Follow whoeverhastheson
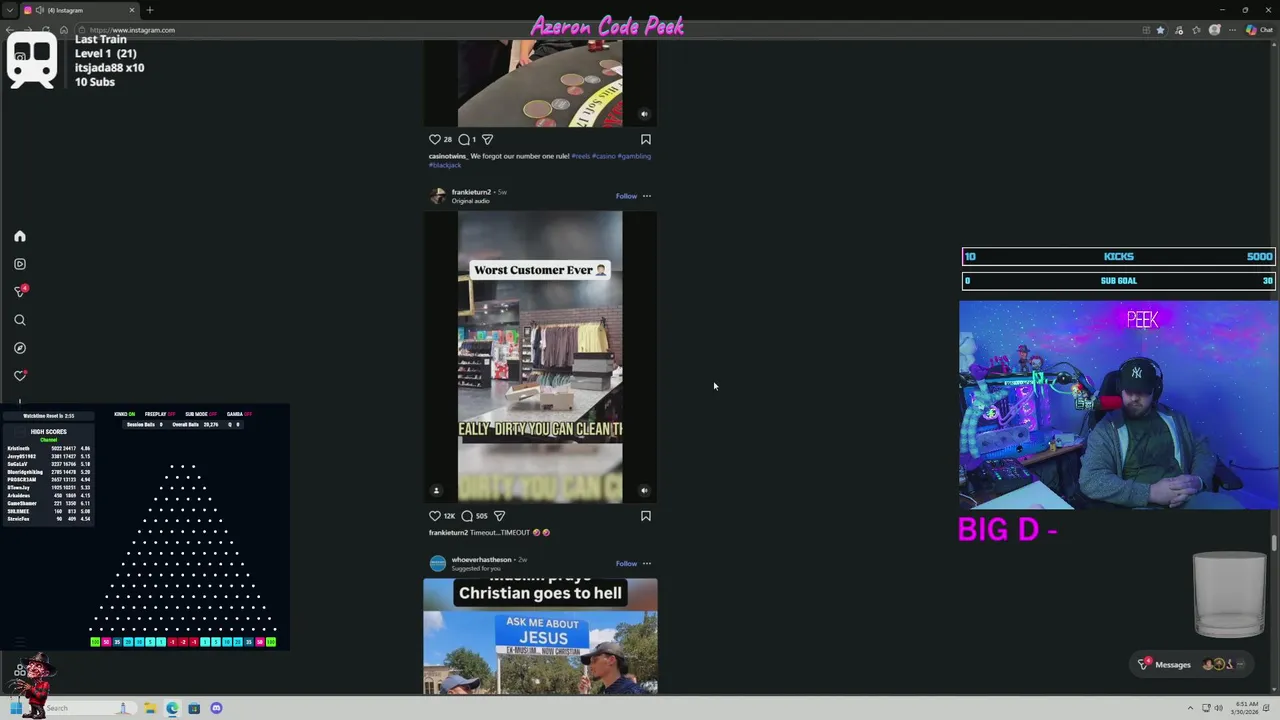1280x720 pixels. (626, 564)
